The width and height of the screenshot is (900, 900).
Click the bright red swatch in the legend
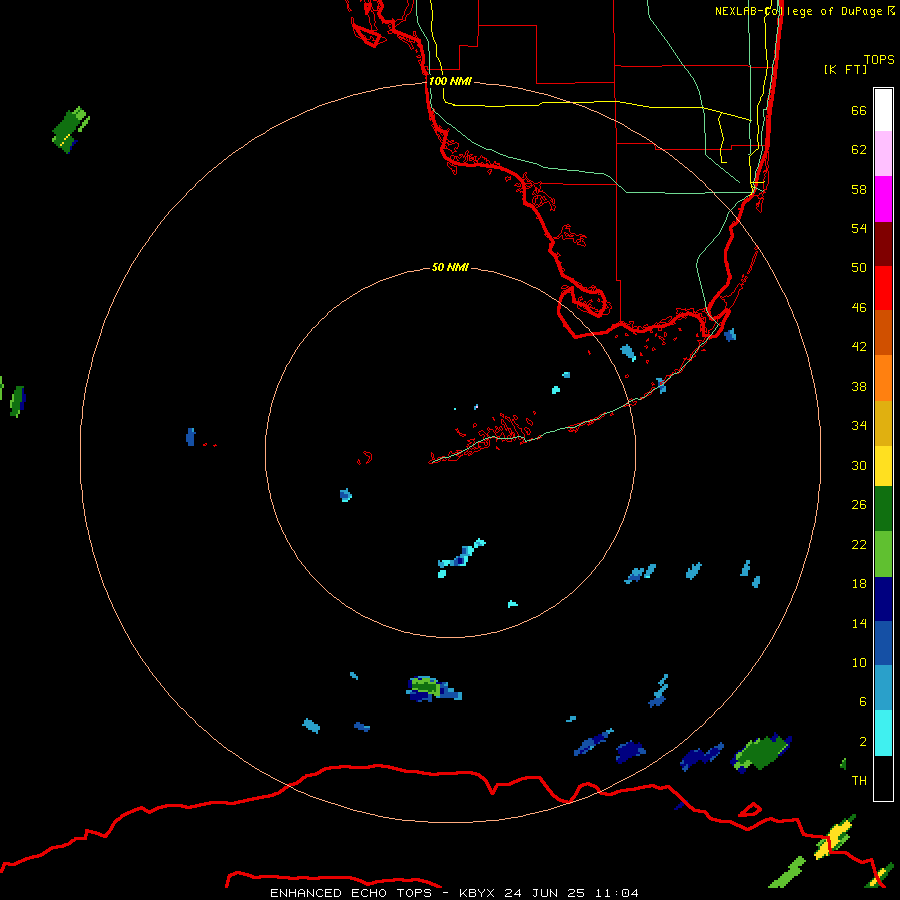pos(883,288)
